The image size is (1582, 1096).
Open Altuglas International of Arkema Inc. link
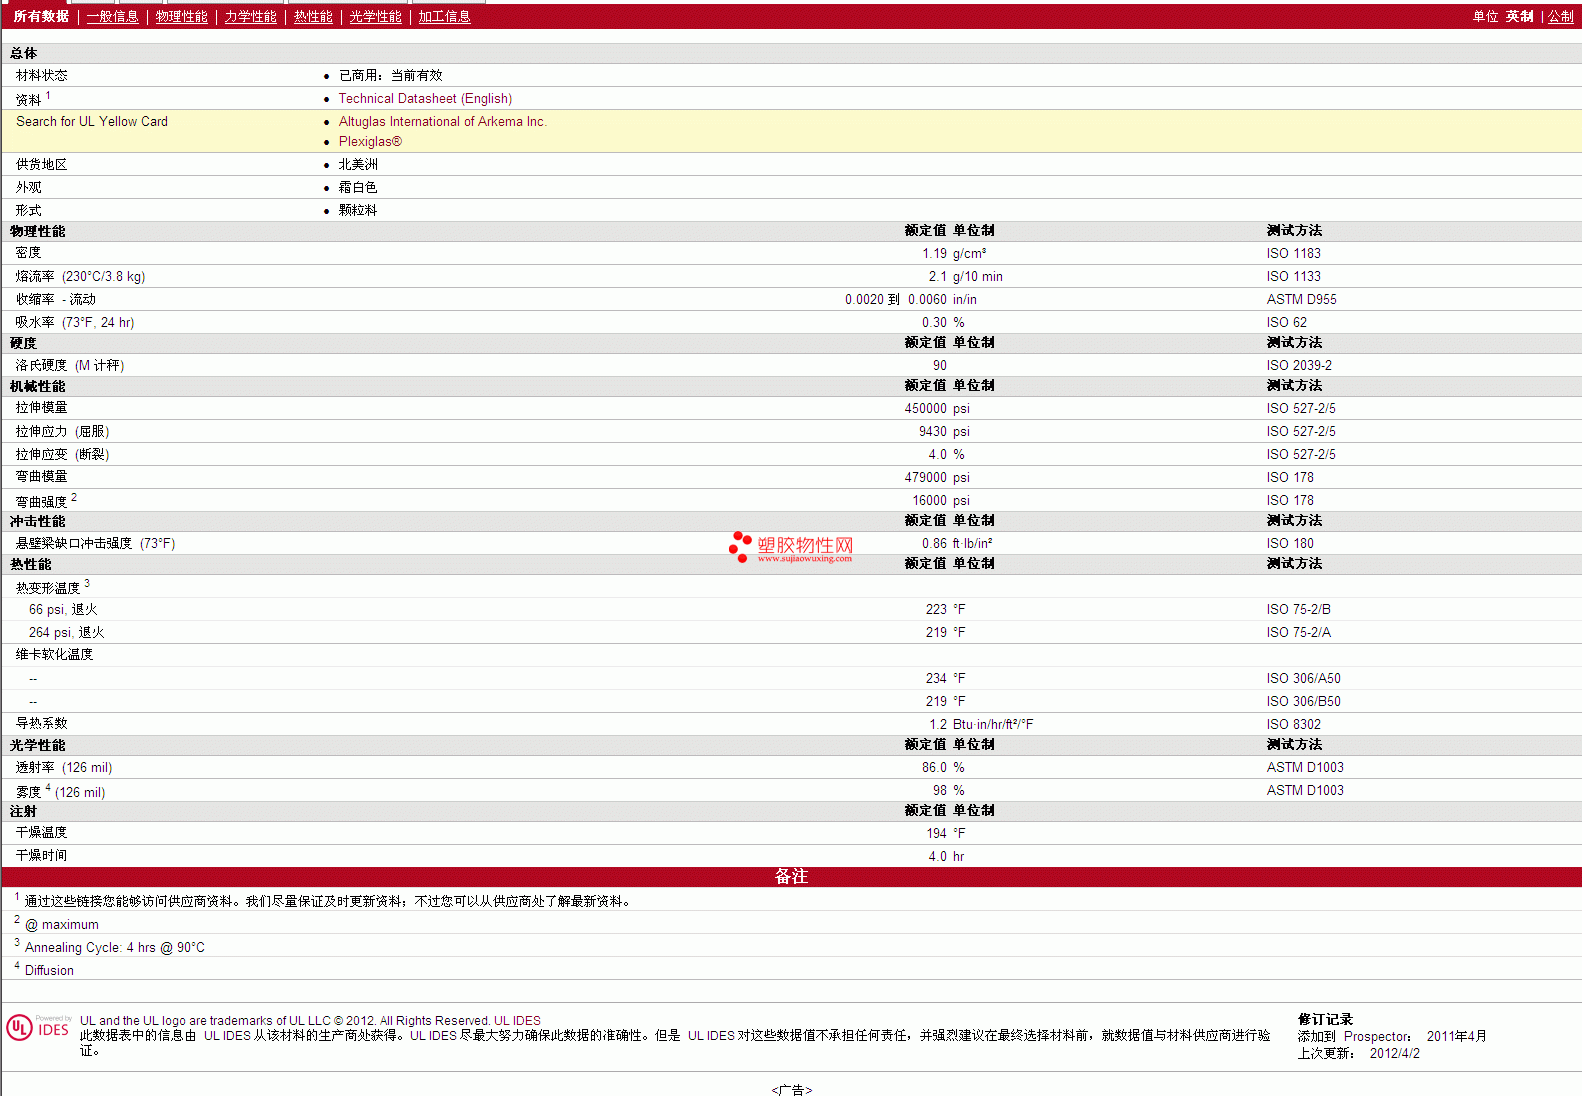pos(442,122)
